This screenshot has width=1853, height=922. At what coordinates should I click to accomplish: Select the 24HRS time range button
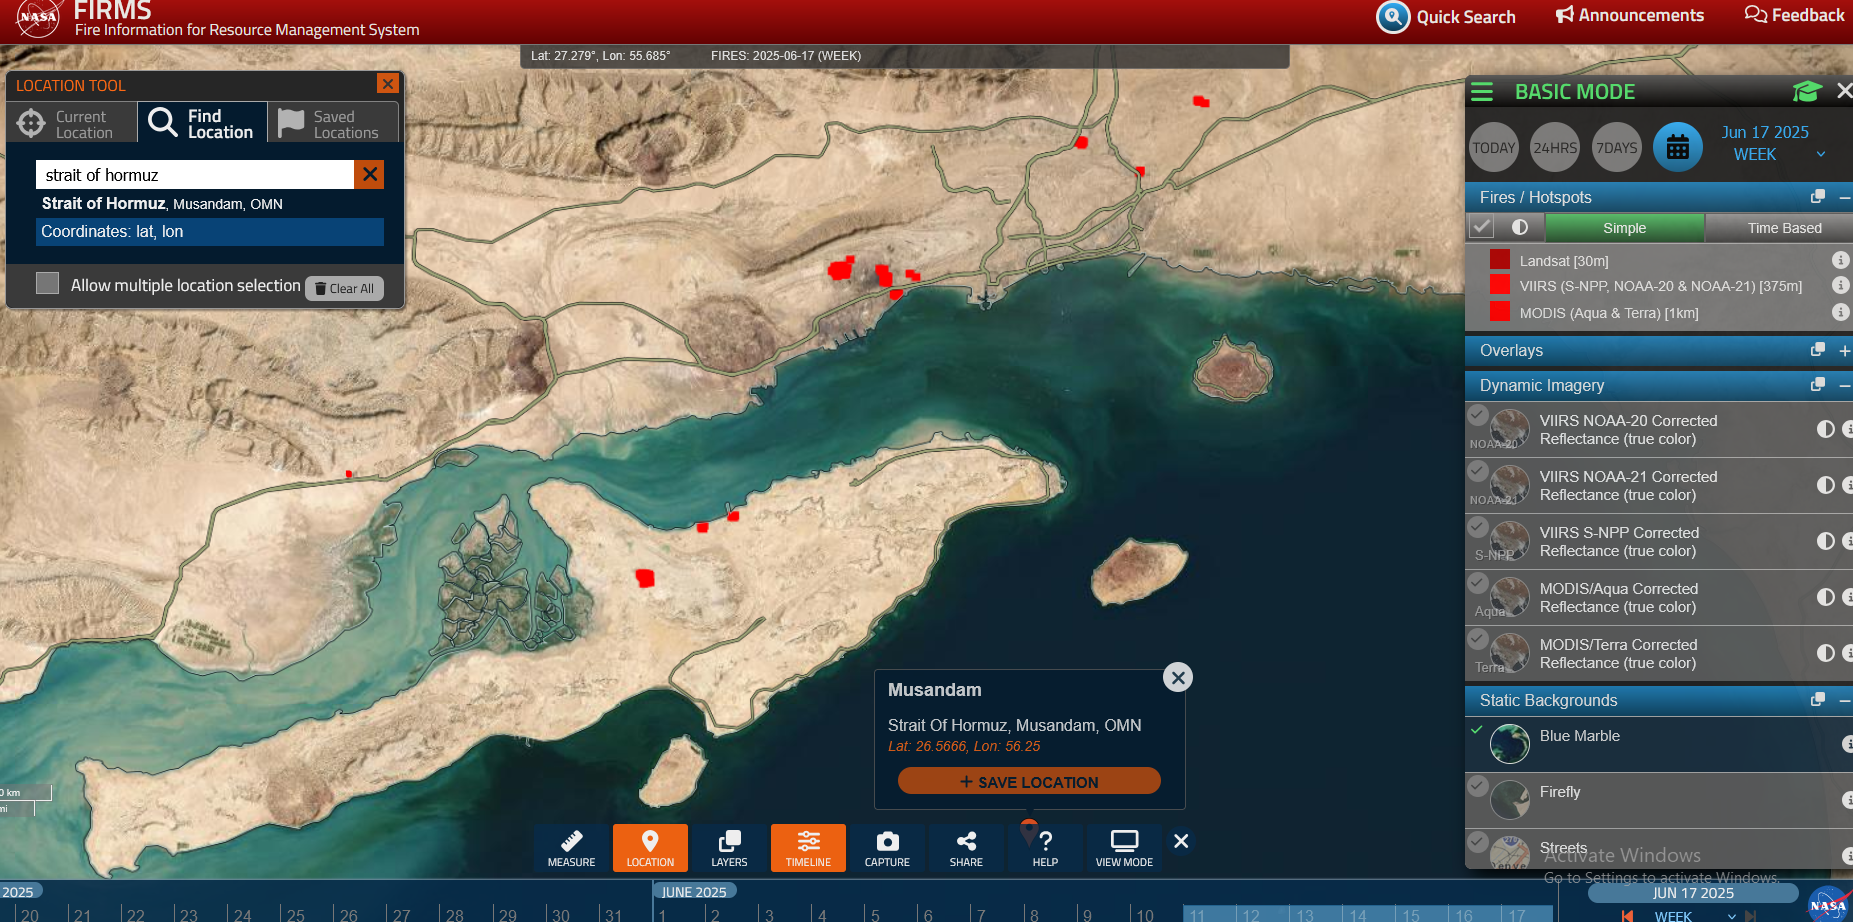[1555, 148]
